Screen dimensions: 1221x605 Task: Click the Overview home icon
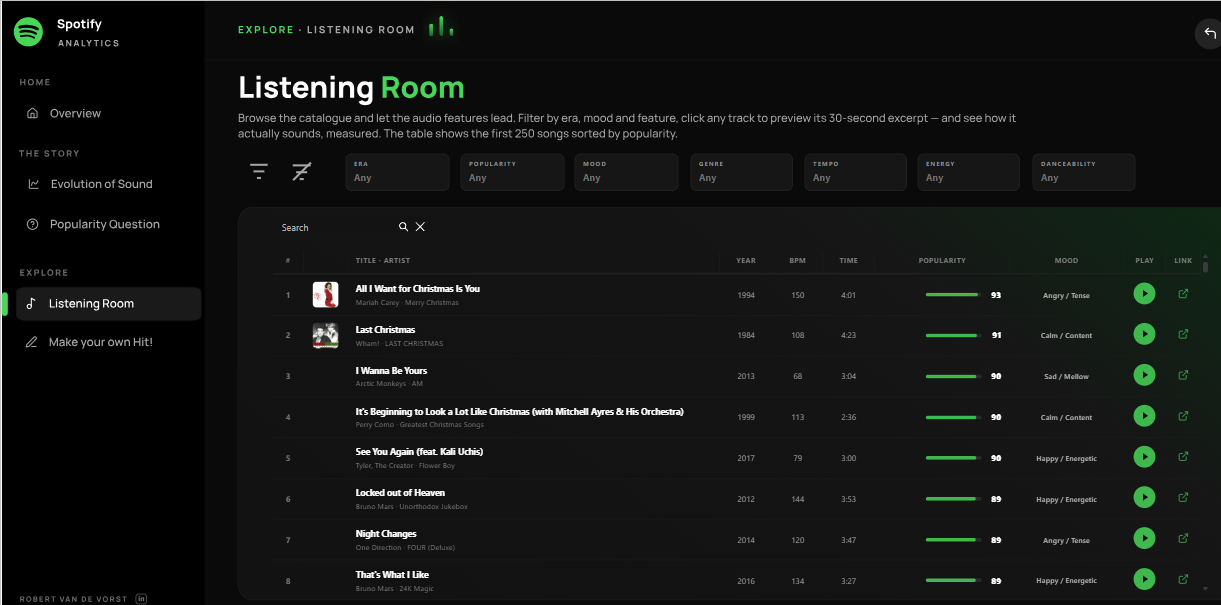[33, 113]
